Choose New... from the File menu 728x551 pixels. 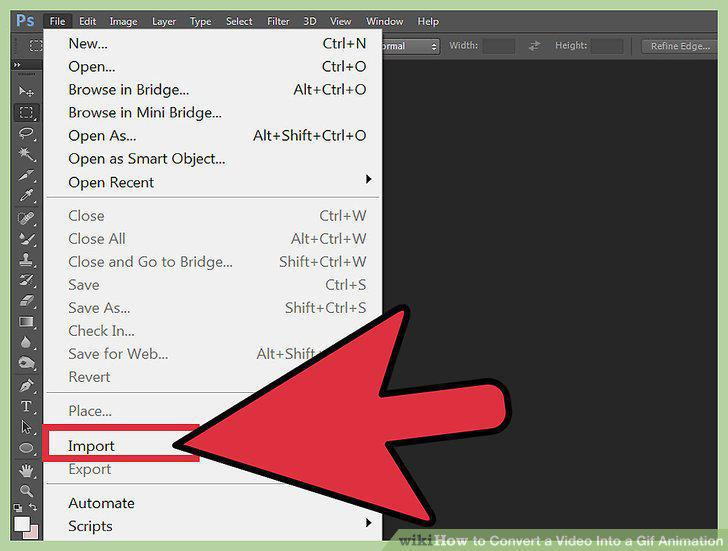click(x=214, y=44)
